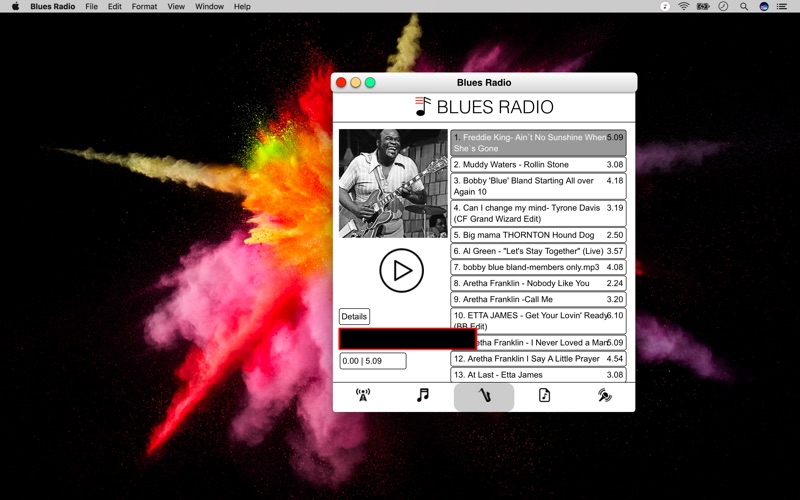This screenshot has width=800, height=500.
Task: Select track 1 Freddie King Ain't No Sunshine
Action: coord(538,143)
